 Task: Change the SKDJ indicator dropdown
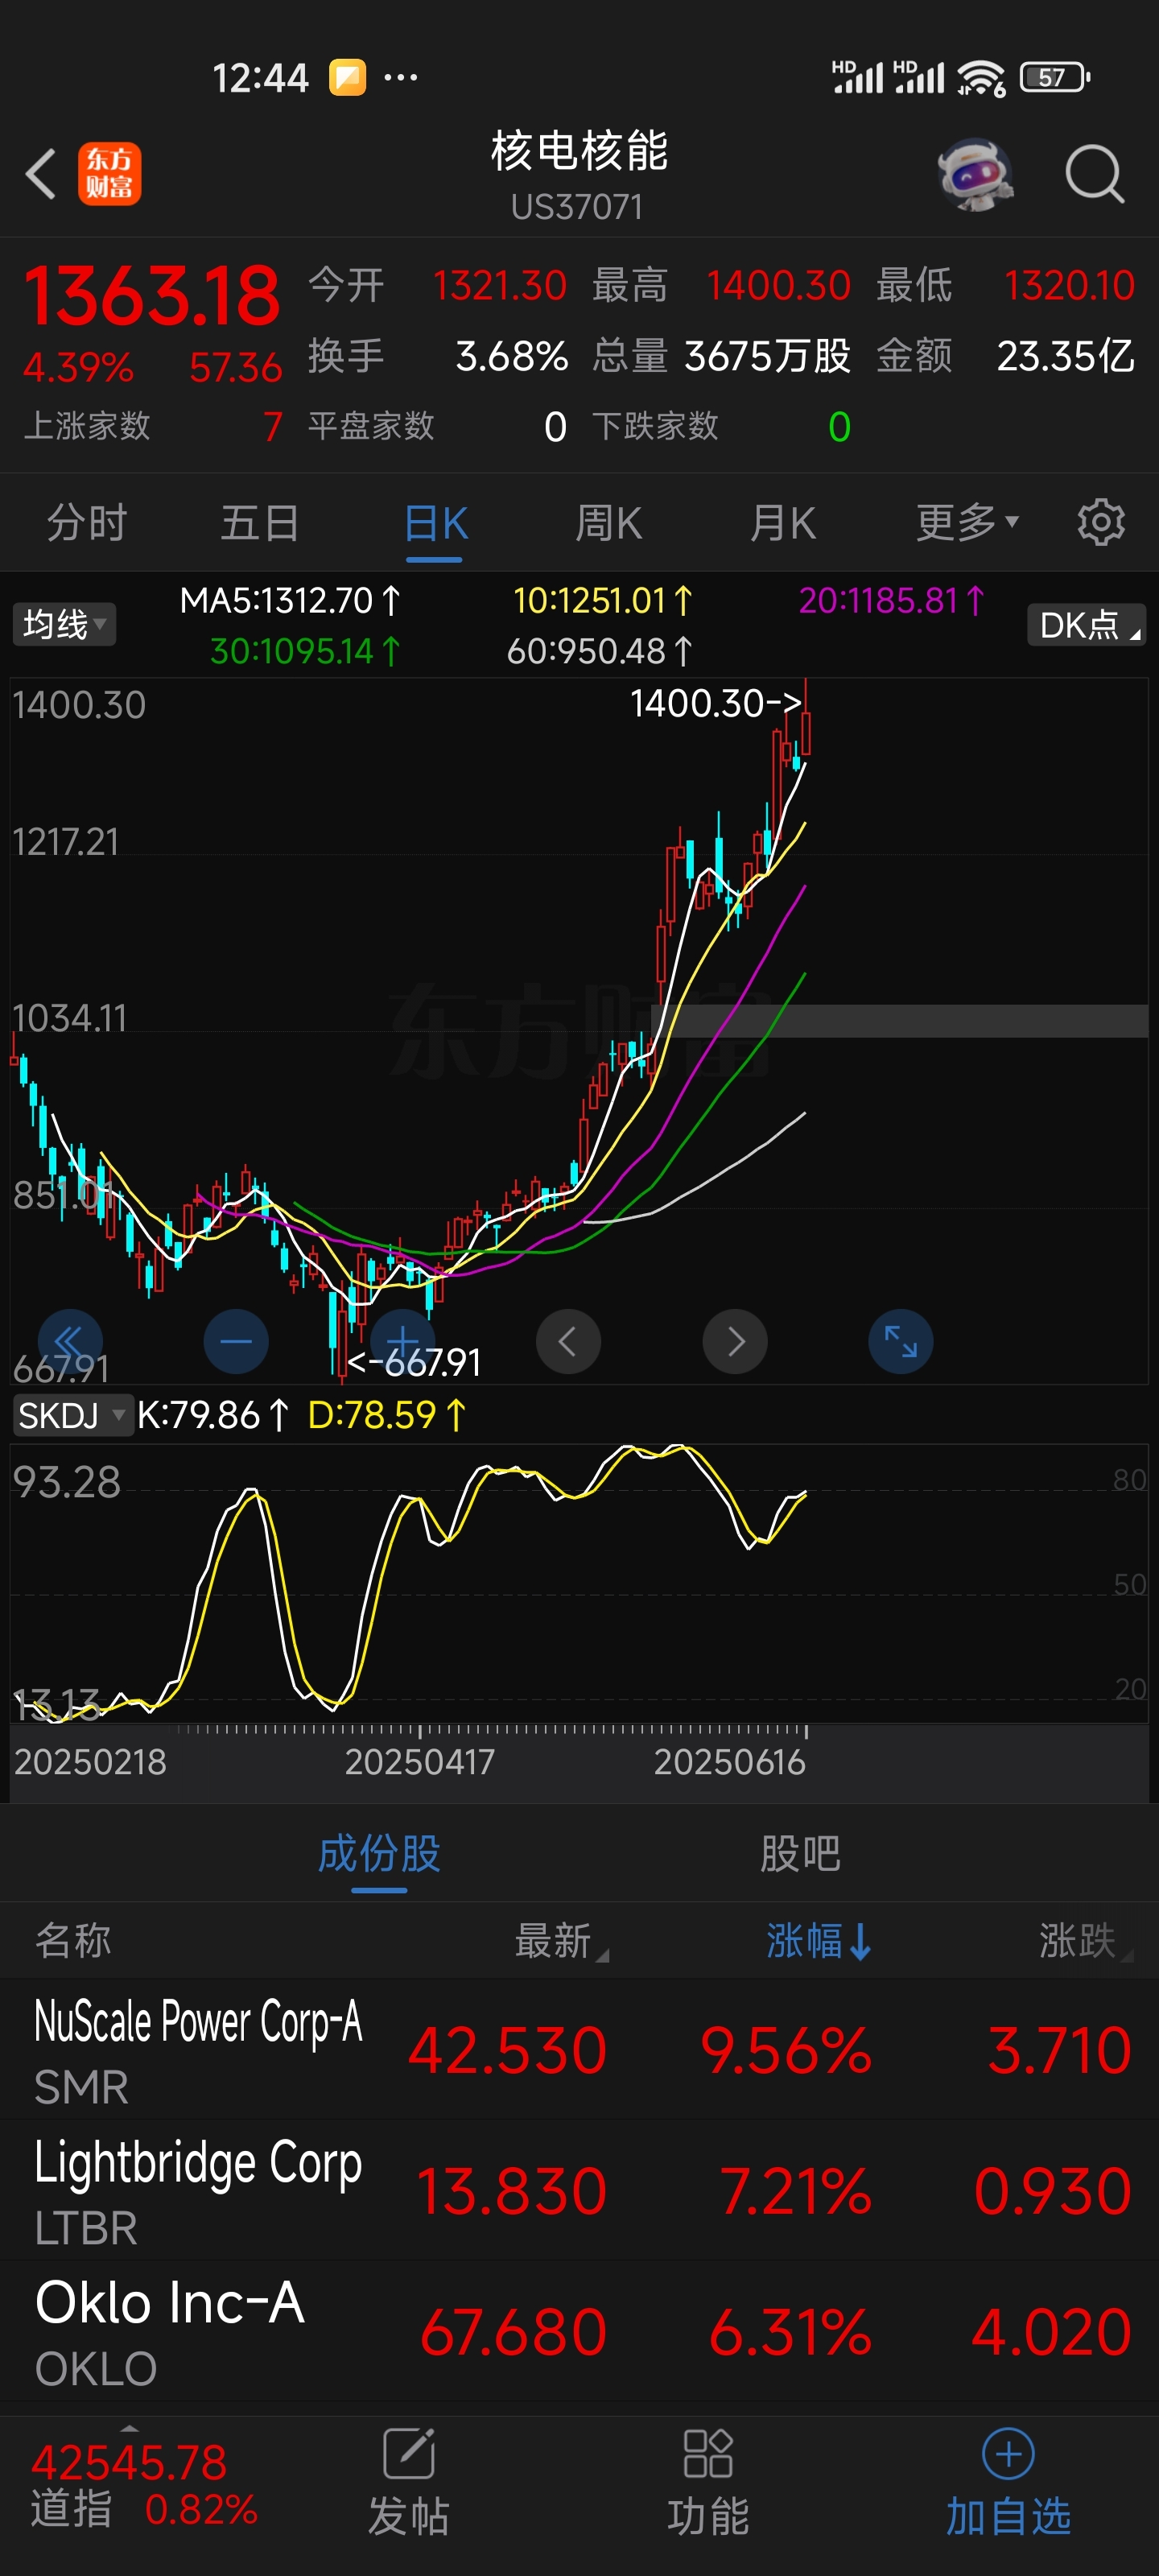(x=73, y=1415)
